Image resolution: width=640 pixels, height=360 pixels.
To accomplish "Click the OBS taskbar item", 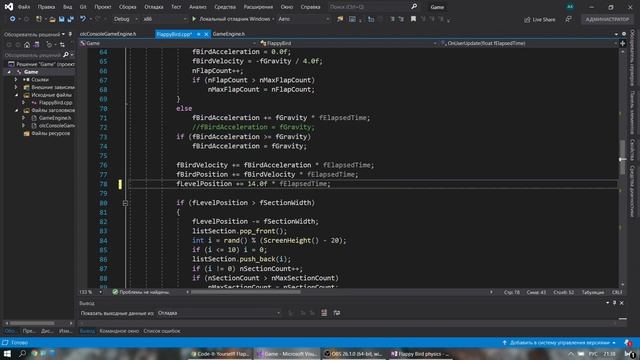I will point(353,354).
